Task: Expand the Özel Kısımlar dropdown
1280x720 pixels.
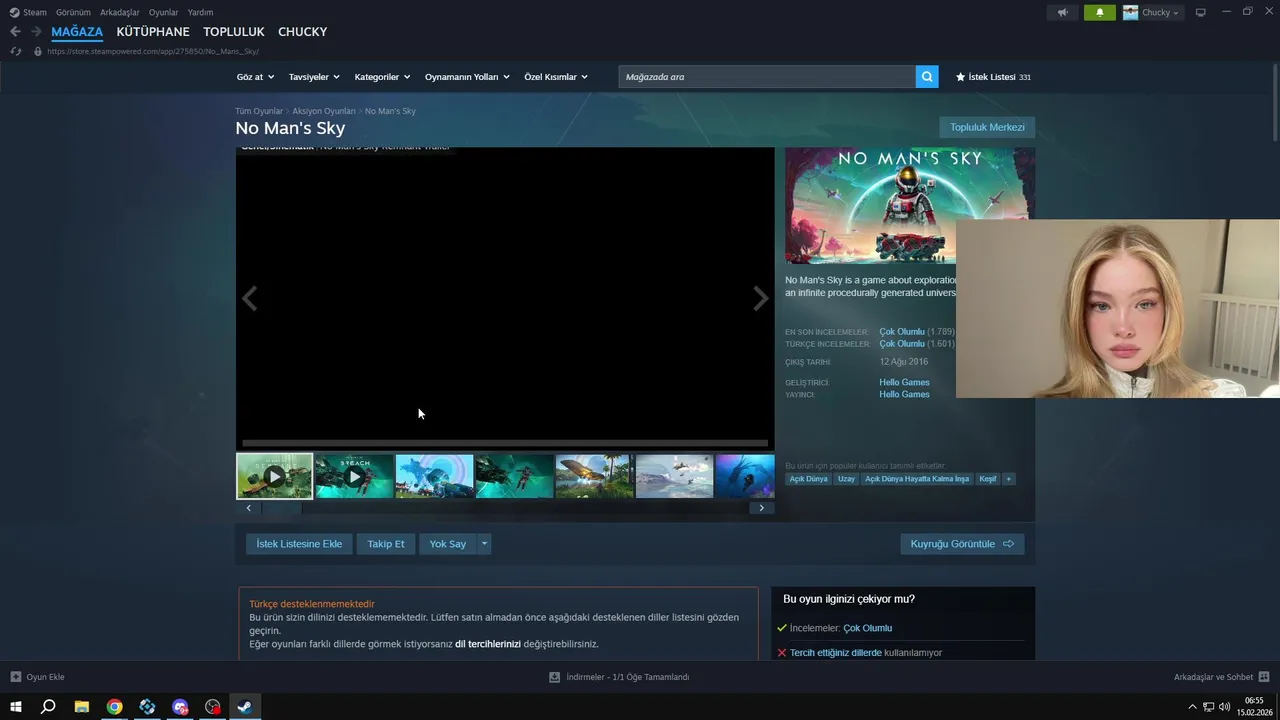Action: click(556, 77)
